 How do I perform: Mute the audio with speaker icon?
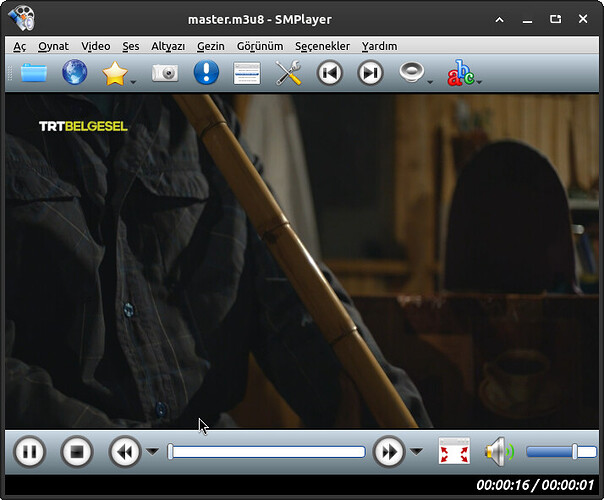(498, 452)
